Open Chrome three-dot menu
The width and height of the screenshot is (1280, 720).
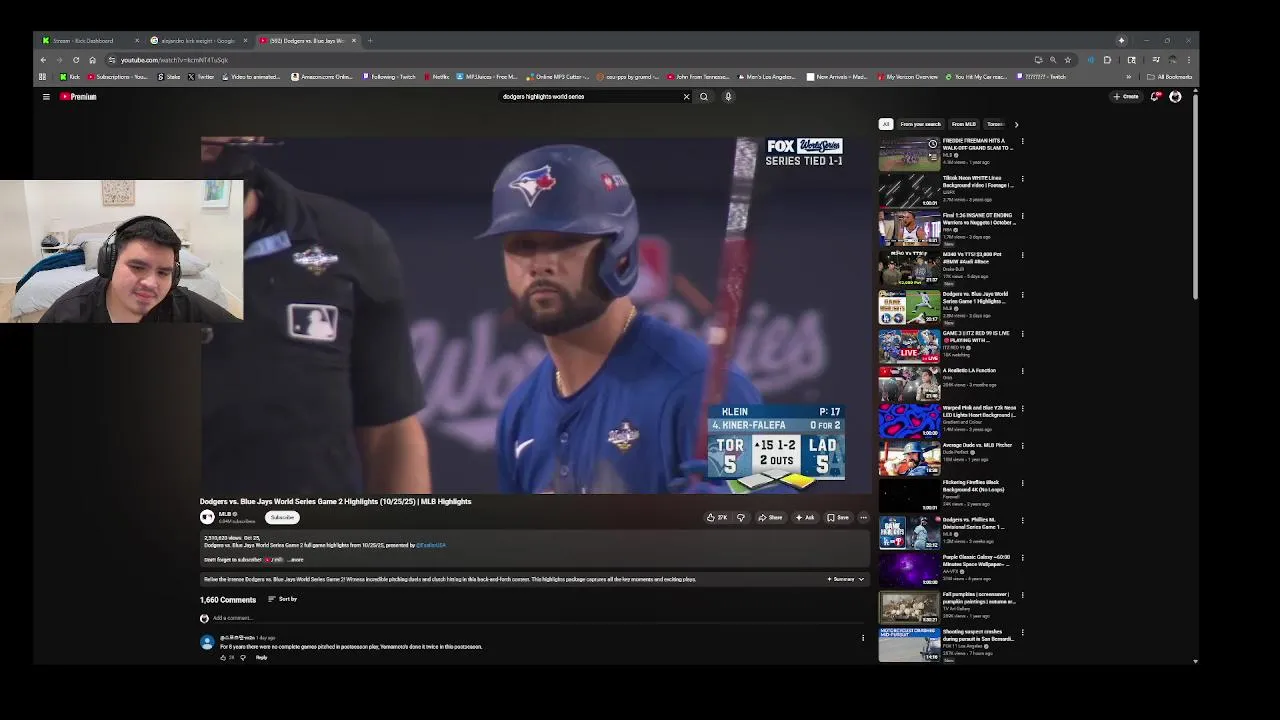coord(1188,60)
